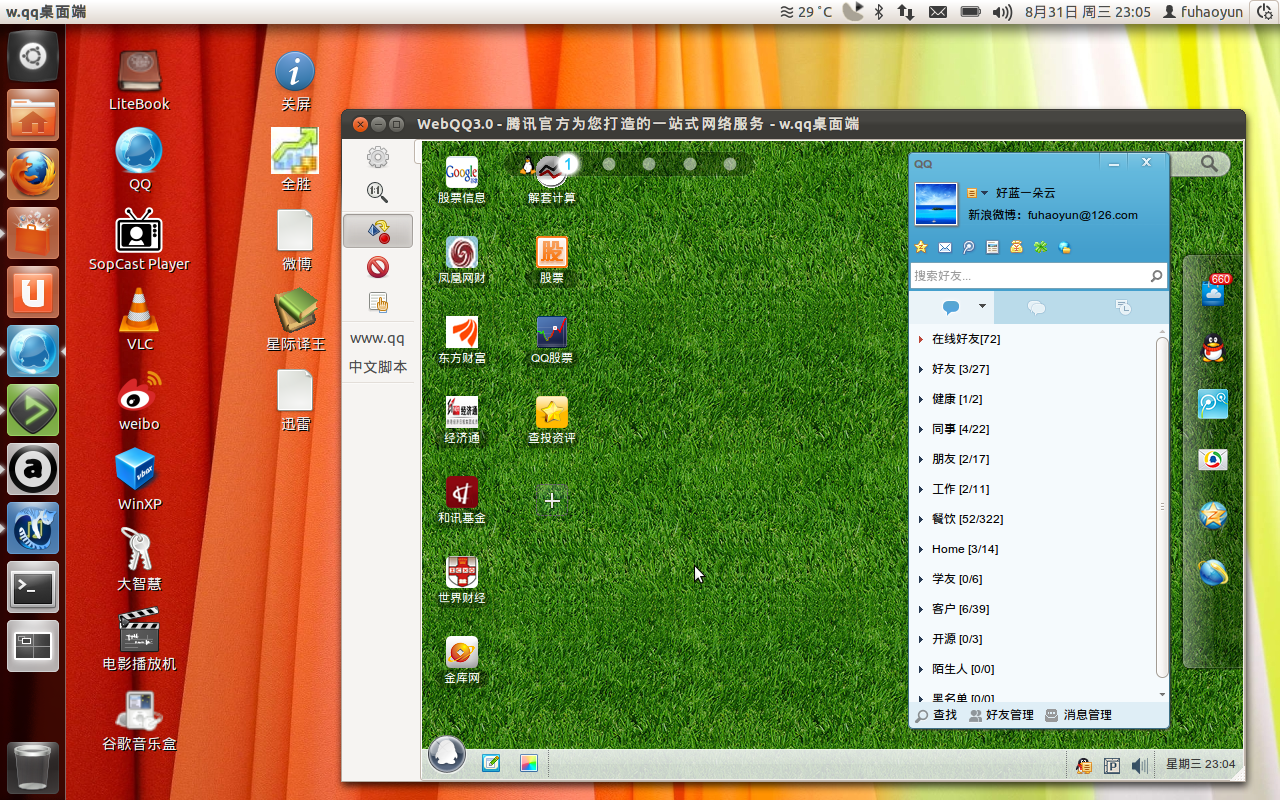
Task: Click the red stop icon in toolbar
Action: coord(378,267)
